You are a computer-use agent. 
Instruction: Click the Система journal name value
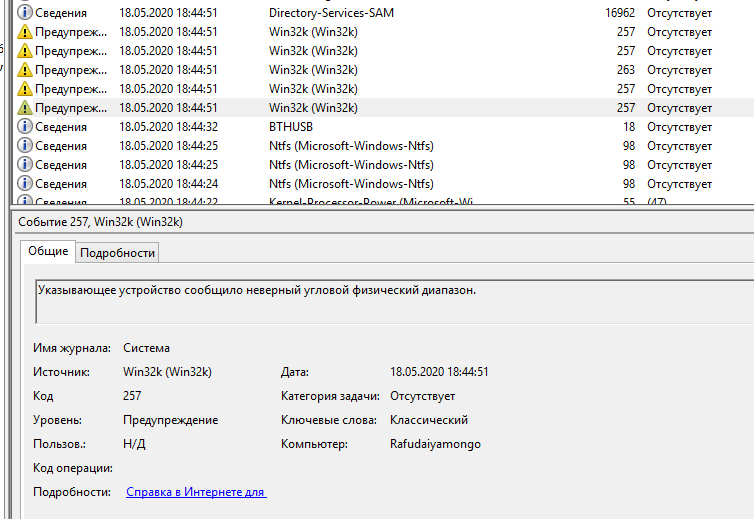coord(146,348)
